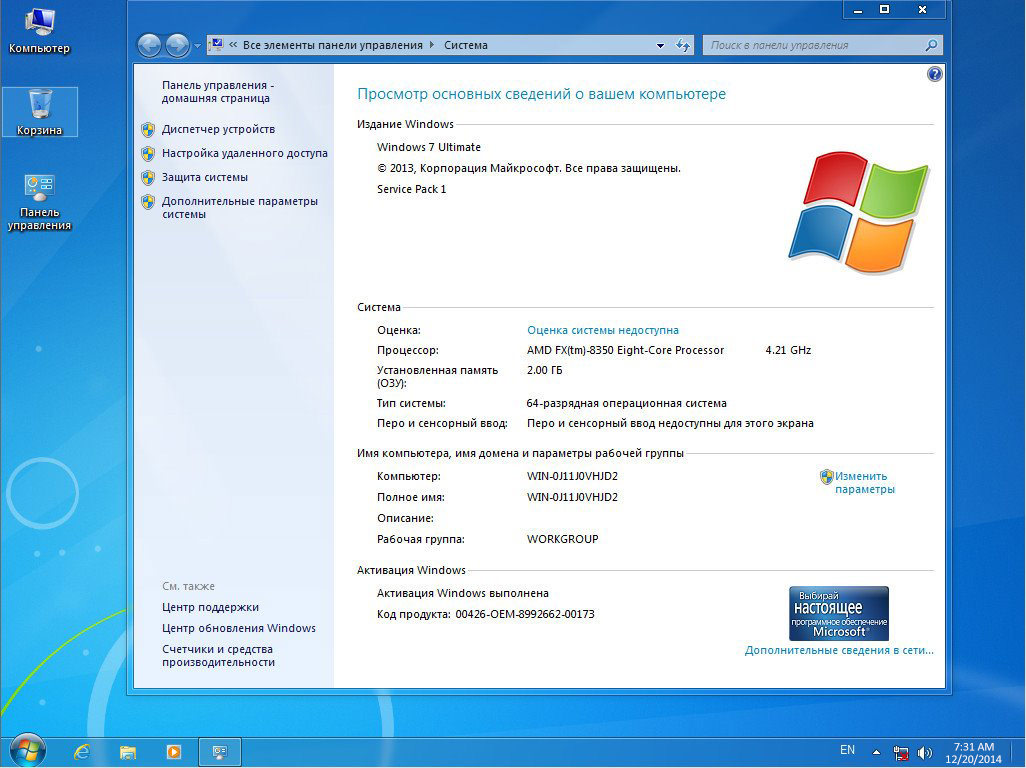Open Windows Media Player taskbar icon
Image resolution: width=1026 pixels, height=768 pixels.
click(x=173, y=752)
